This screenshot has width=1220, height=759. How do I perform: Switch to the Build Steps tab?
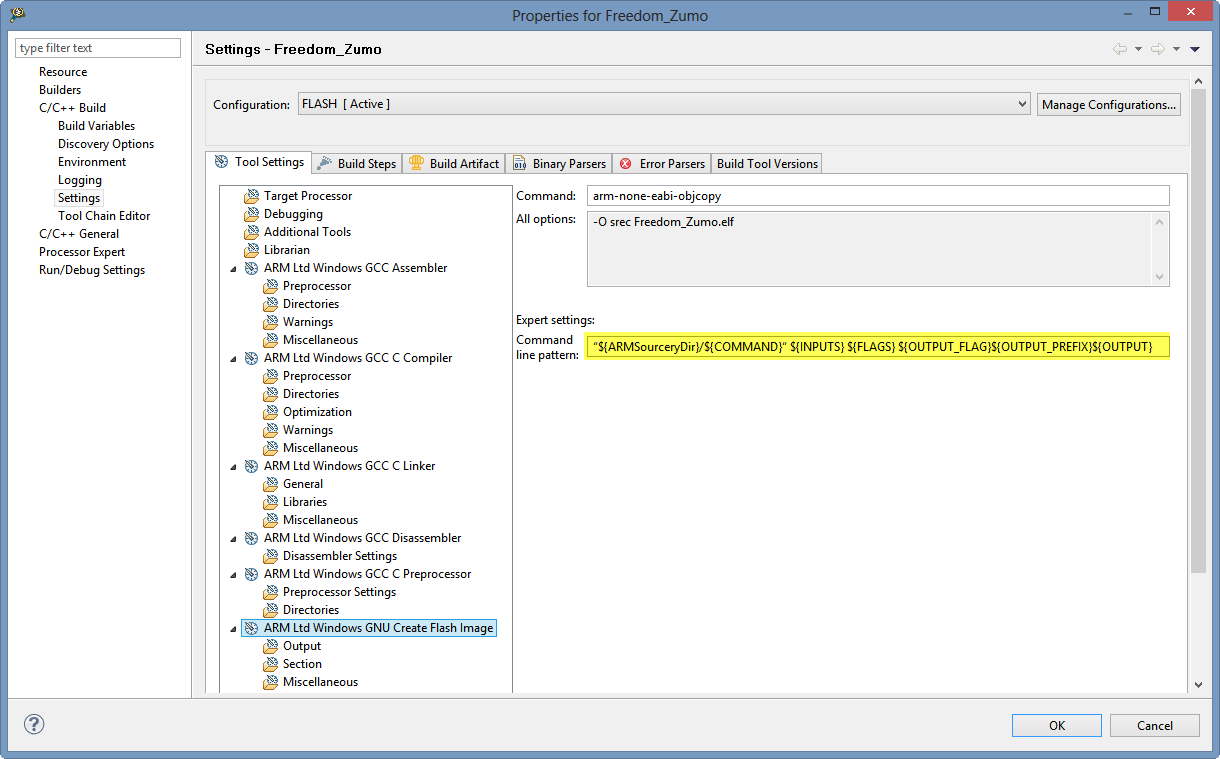[x=357, y=164]
